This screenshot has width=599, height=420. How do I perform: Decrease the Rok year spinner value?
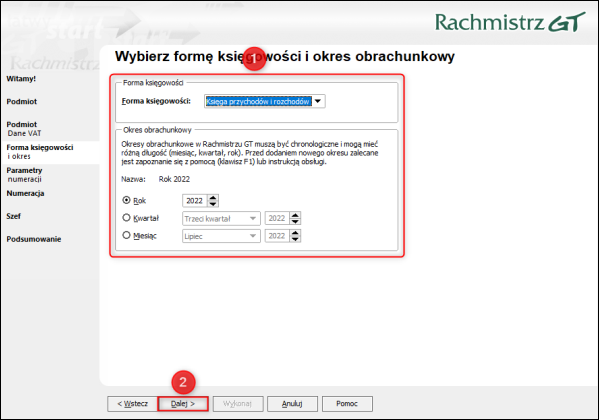tap(213, 204)
